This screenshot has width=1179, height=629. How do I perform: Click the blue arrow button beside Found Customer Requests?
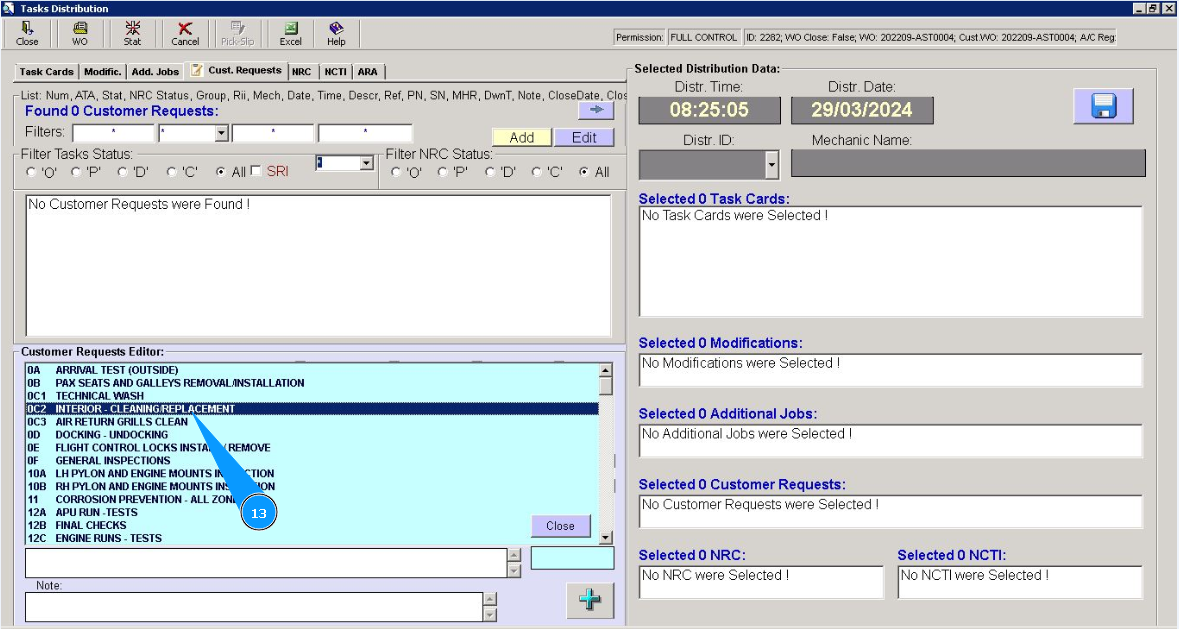[x=596, y=110]
